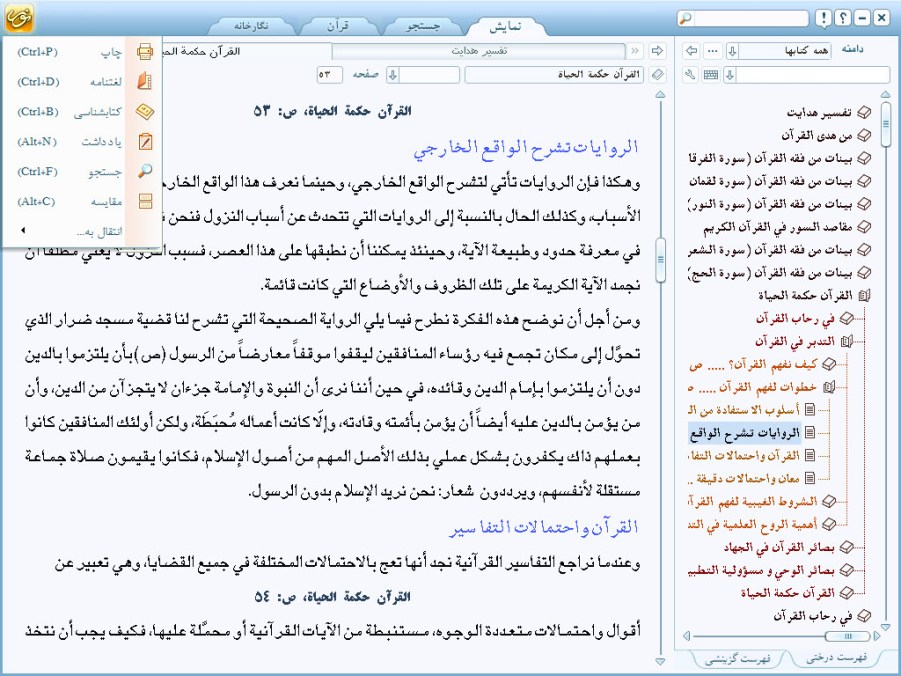Click the magnifier icon beside Ctrl+F
The width and height of the screenshot is (901, 676).
click(145, 171)
